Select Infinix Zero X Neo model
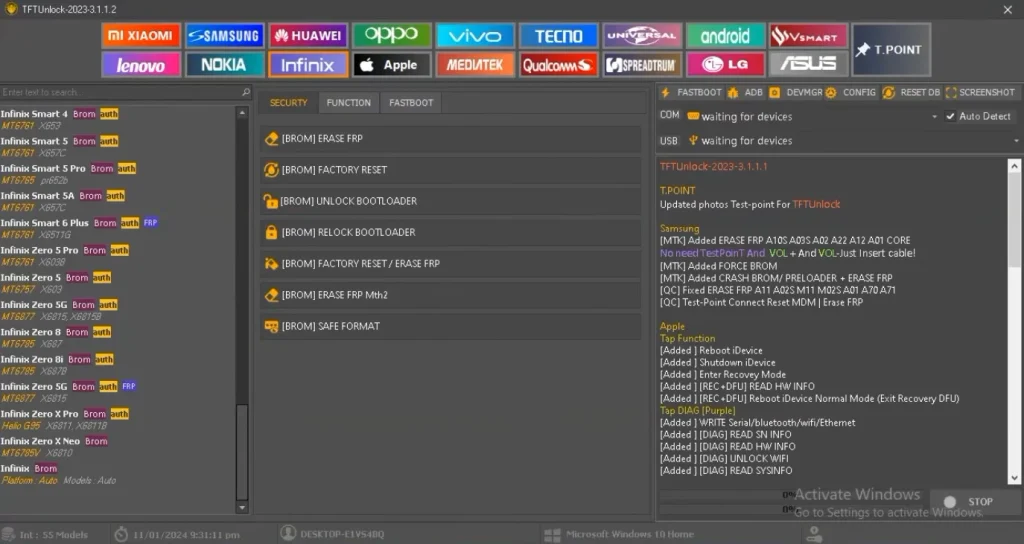Image resolution: width=1024 pixels, height=544 pixels. [x=118, y=447]
